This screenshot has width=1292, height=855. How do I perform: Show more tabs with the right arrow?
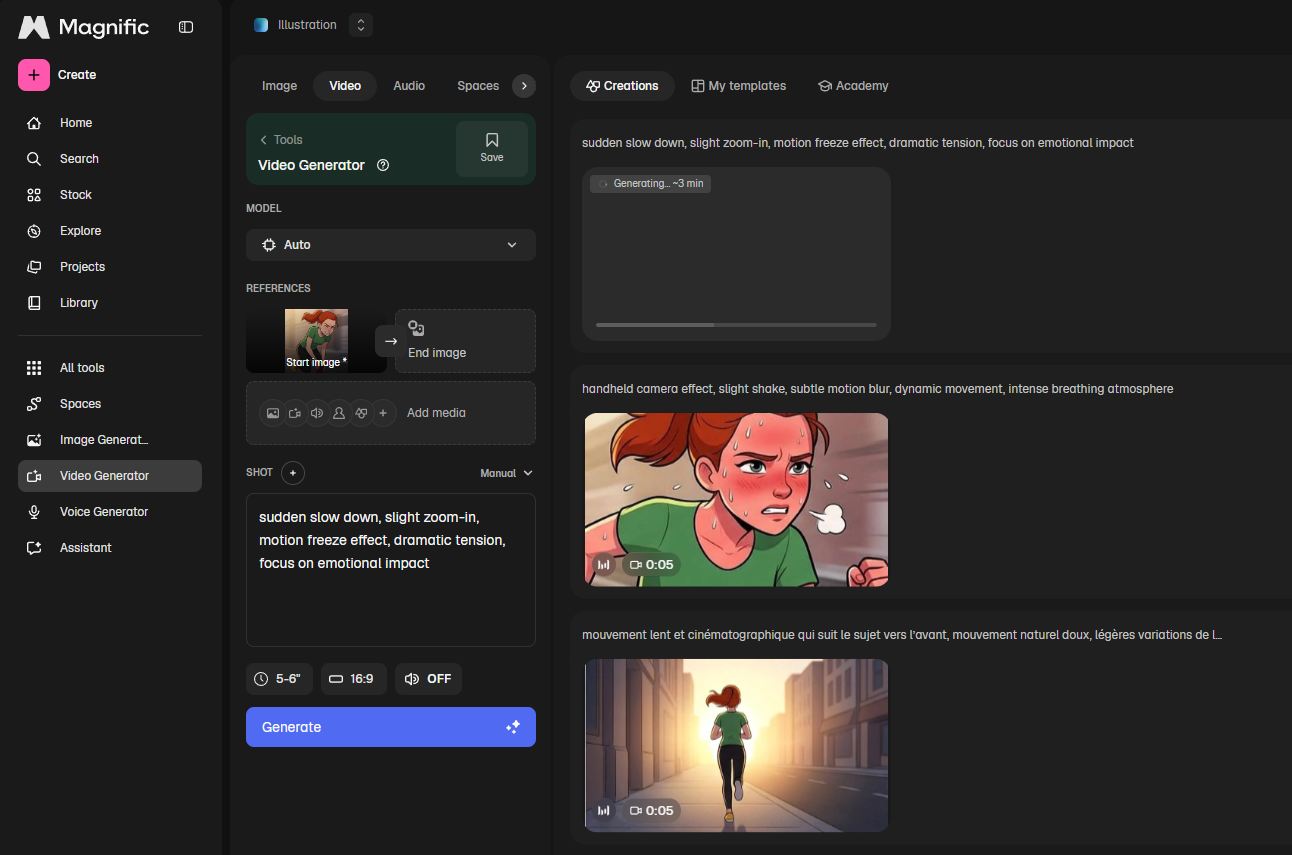[524, 86]
